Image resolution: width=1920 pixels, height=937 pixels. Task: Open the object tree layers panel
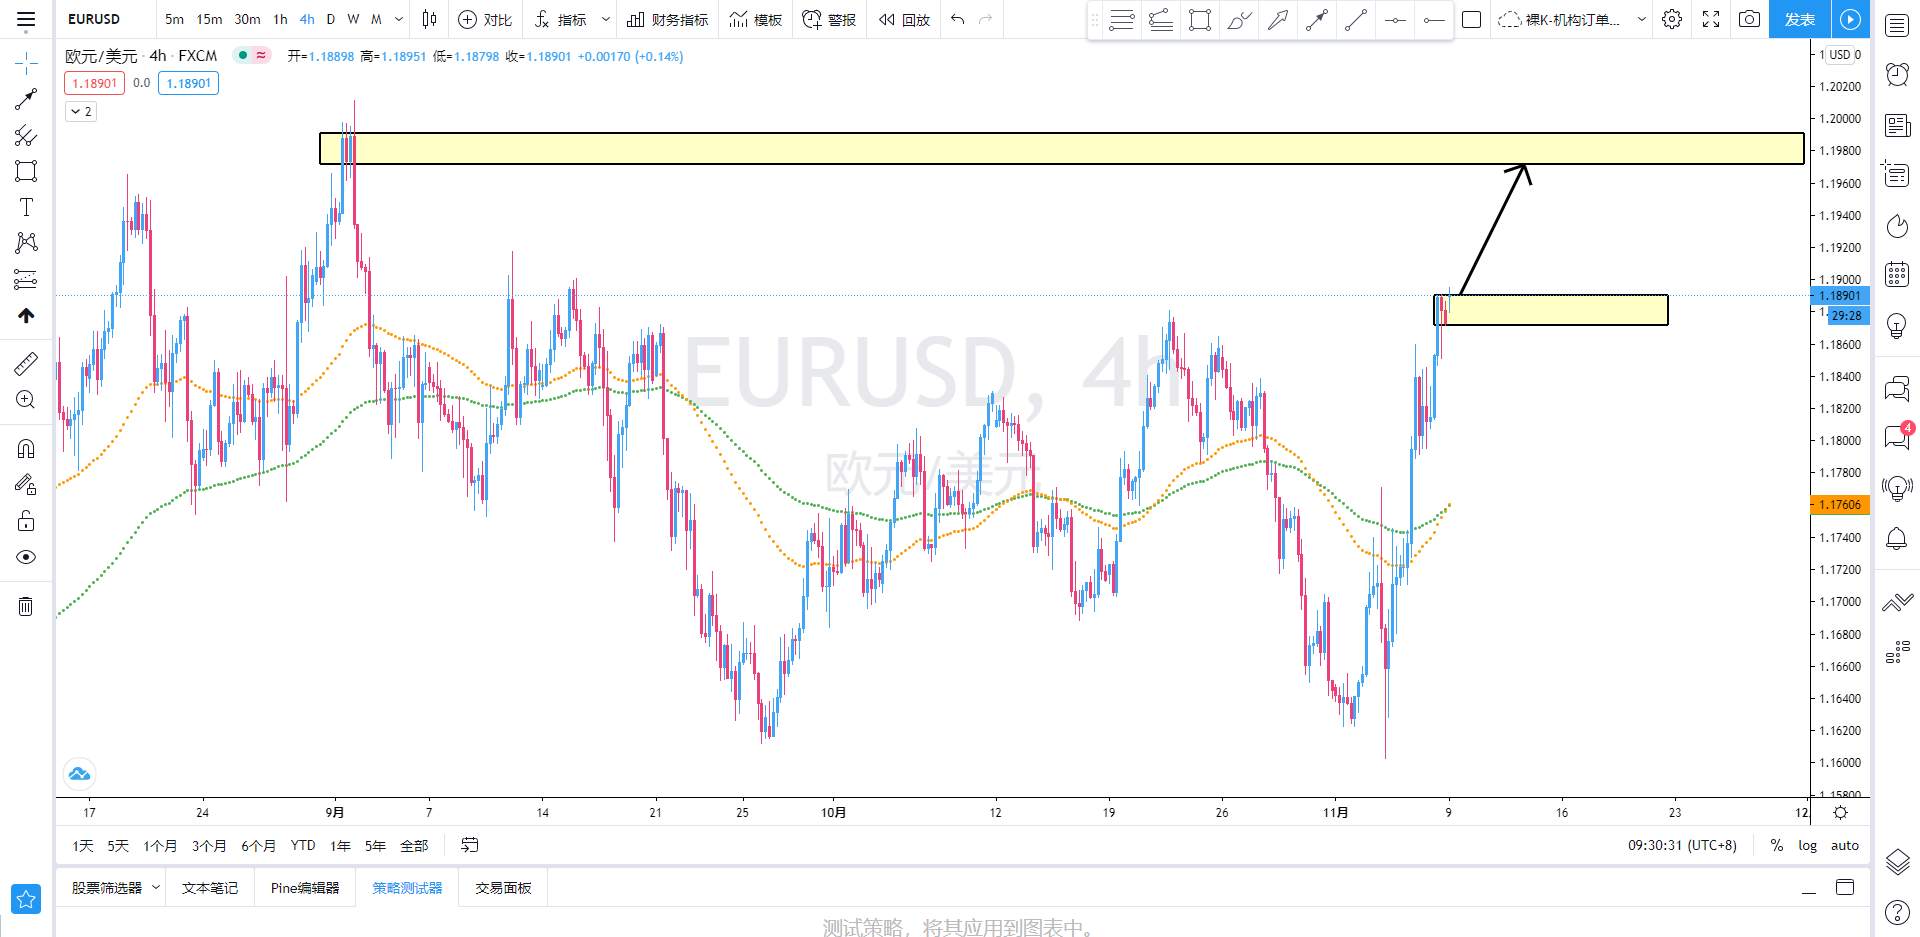[1897, 861]
